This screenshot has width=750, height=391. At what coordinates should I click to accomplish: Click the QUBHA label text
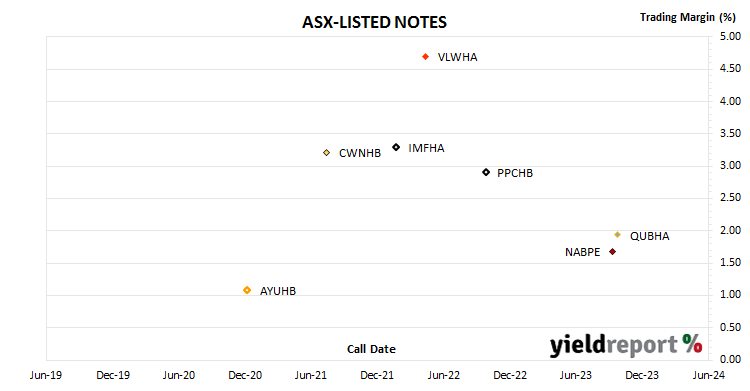tap(650, 236)
